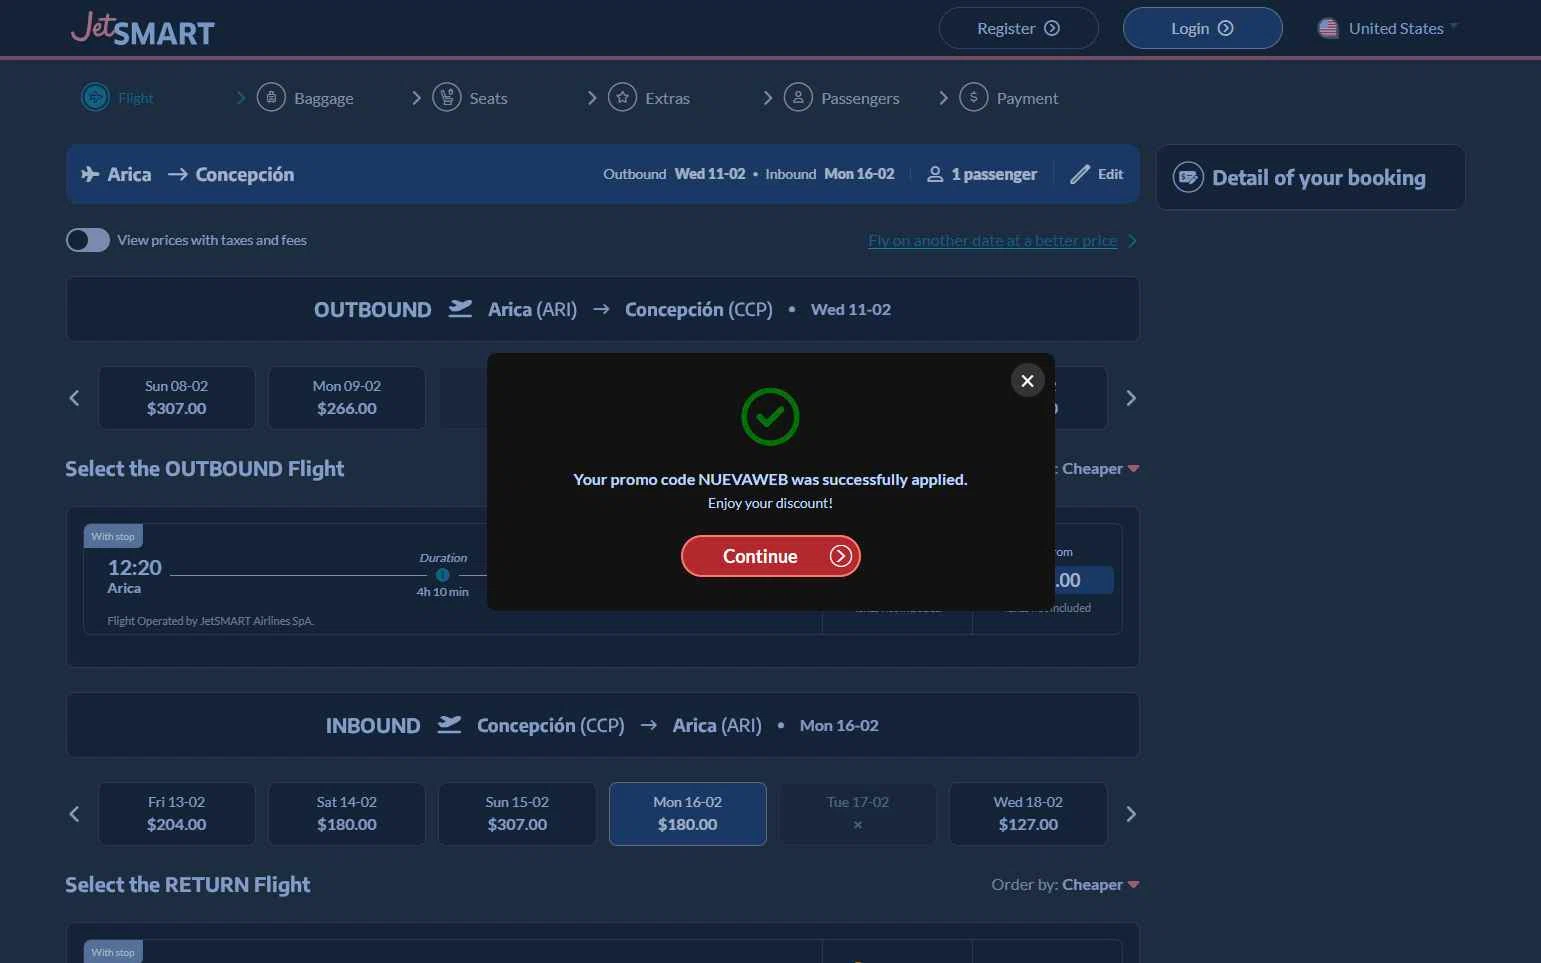Click the booking detail ticket icon

1188,177
